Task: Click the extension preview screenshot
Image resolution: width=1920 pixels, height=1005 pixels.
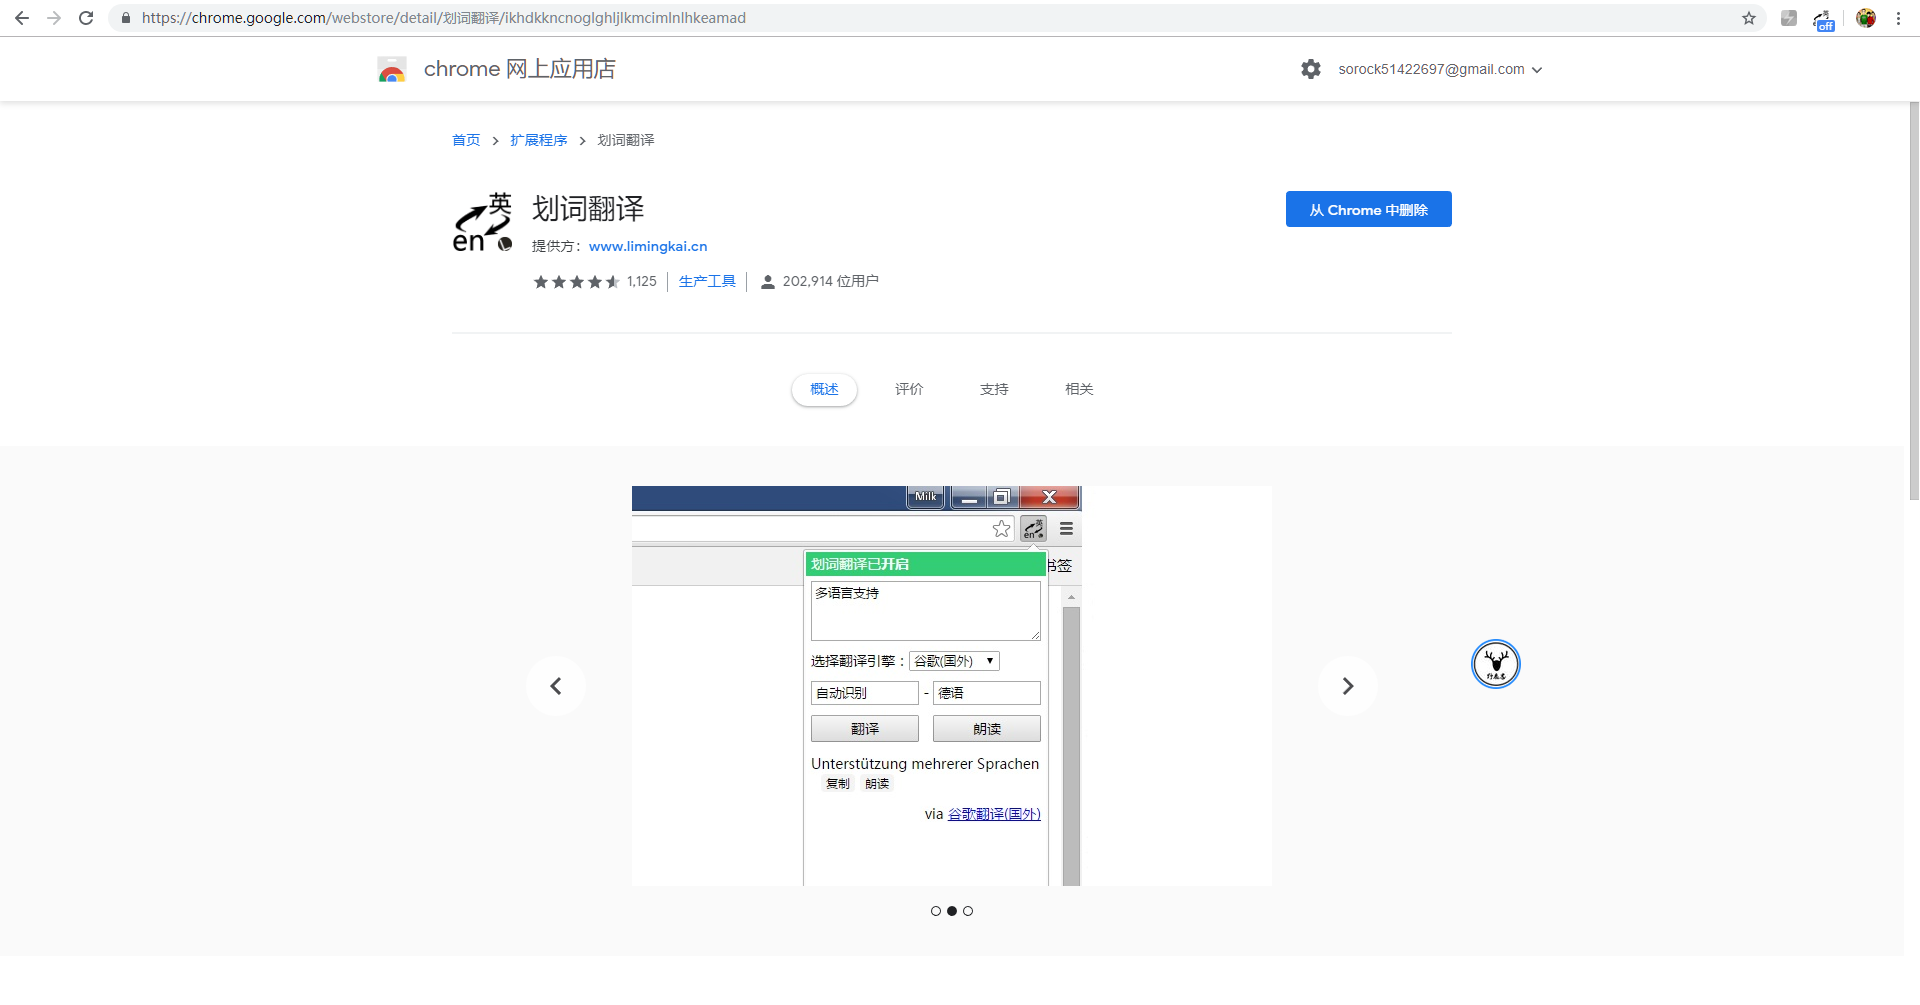Action: point(952,686)
